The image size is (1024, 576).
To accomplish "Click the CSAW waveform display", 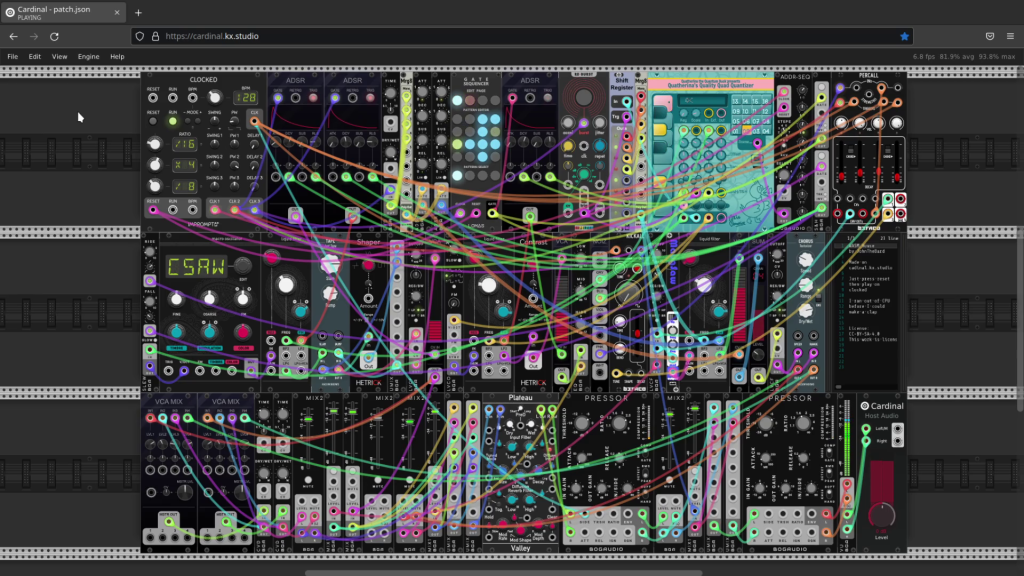I will point(196,266).
